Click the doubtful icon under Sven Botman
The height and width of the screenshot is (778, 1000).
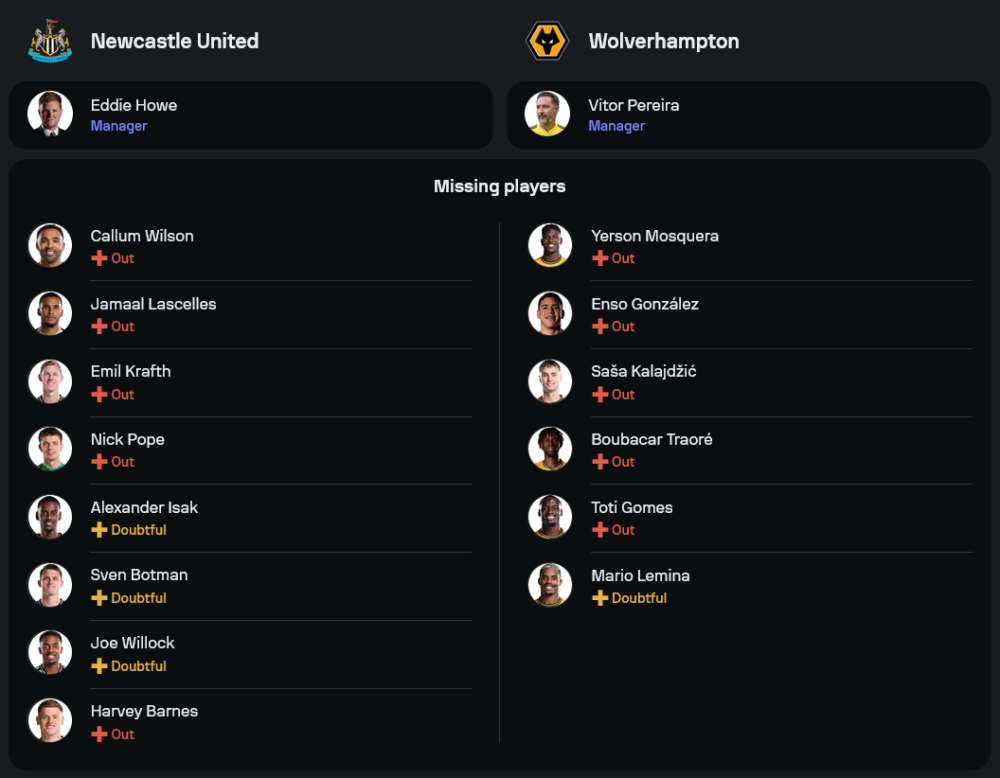click(99, 598)
